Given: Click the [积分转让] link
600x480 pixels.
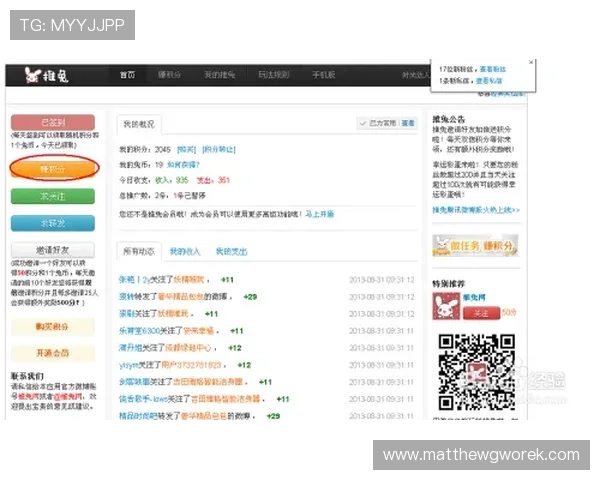Looking at the screenshot, I should [x=219, y=149].
